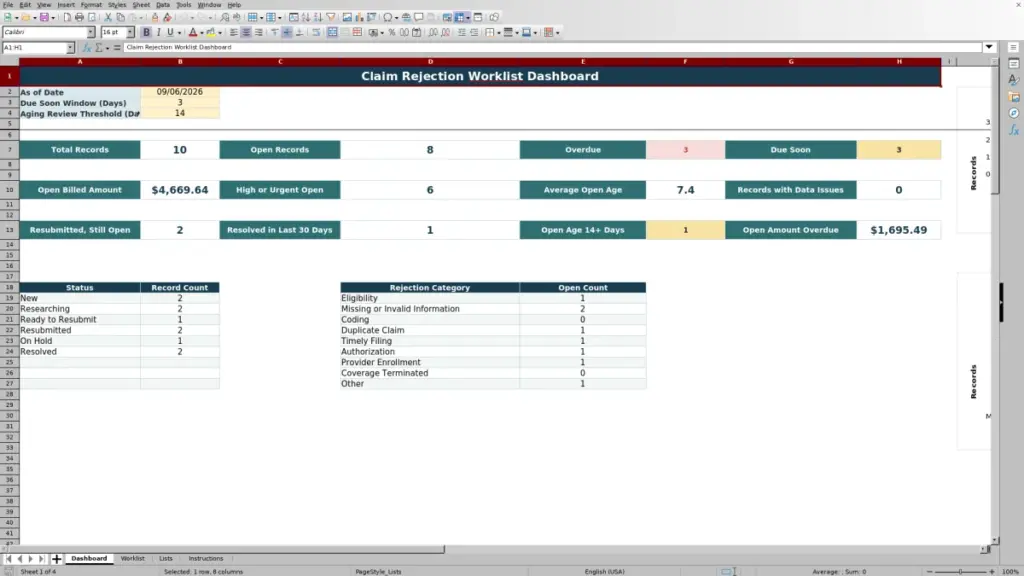This screenshot has height=576, width=1024.
Task: Expand the formula bar
Action: pyautogui.click(x=989, y=48)
